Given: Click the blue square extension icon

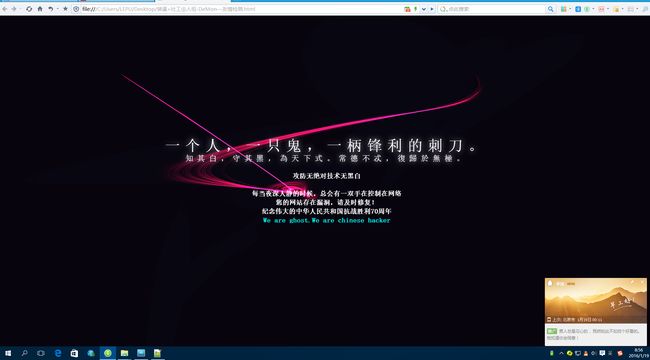Looking at the screenshot, I should [578, 9].
